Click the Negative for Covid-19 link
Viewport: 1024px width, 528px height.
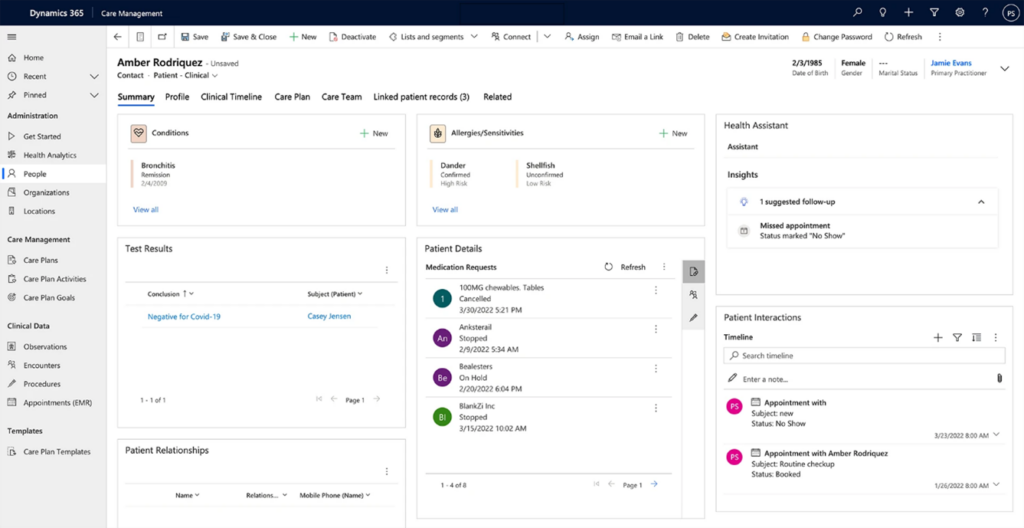(184, 317)
